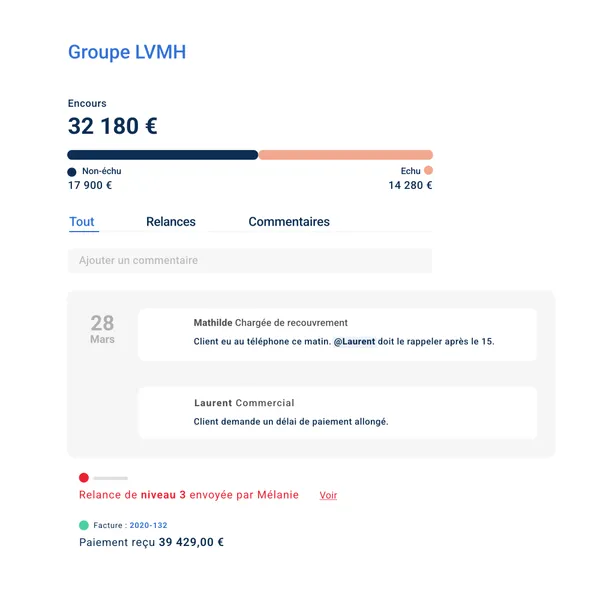Open the Relances tab
This screenshot has width=600, height=600.
pos(171,222)
